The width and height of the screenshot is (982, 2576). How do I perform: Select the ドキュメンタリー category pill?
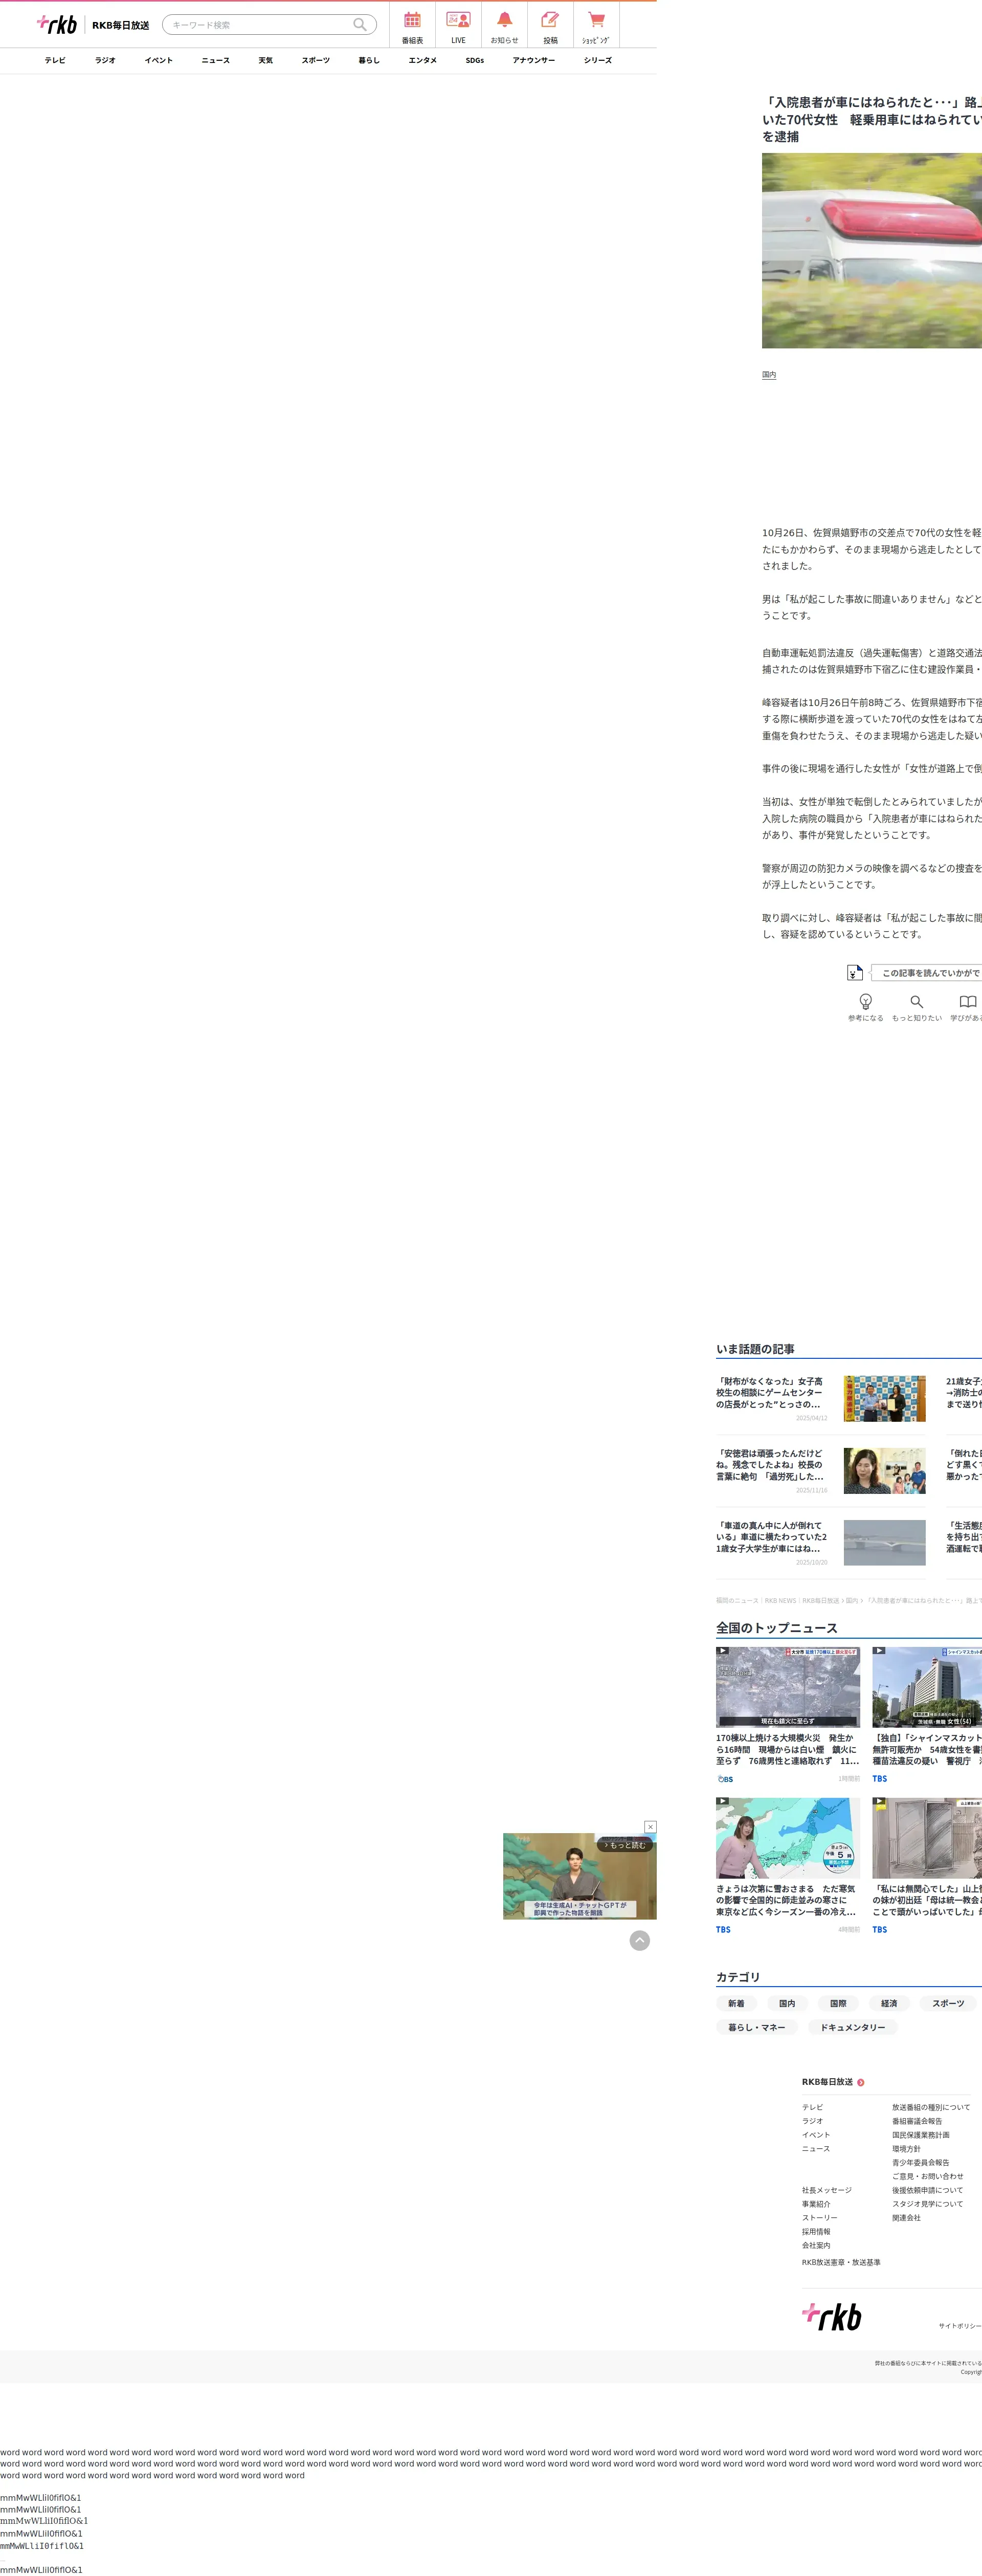coord(852,2028)
